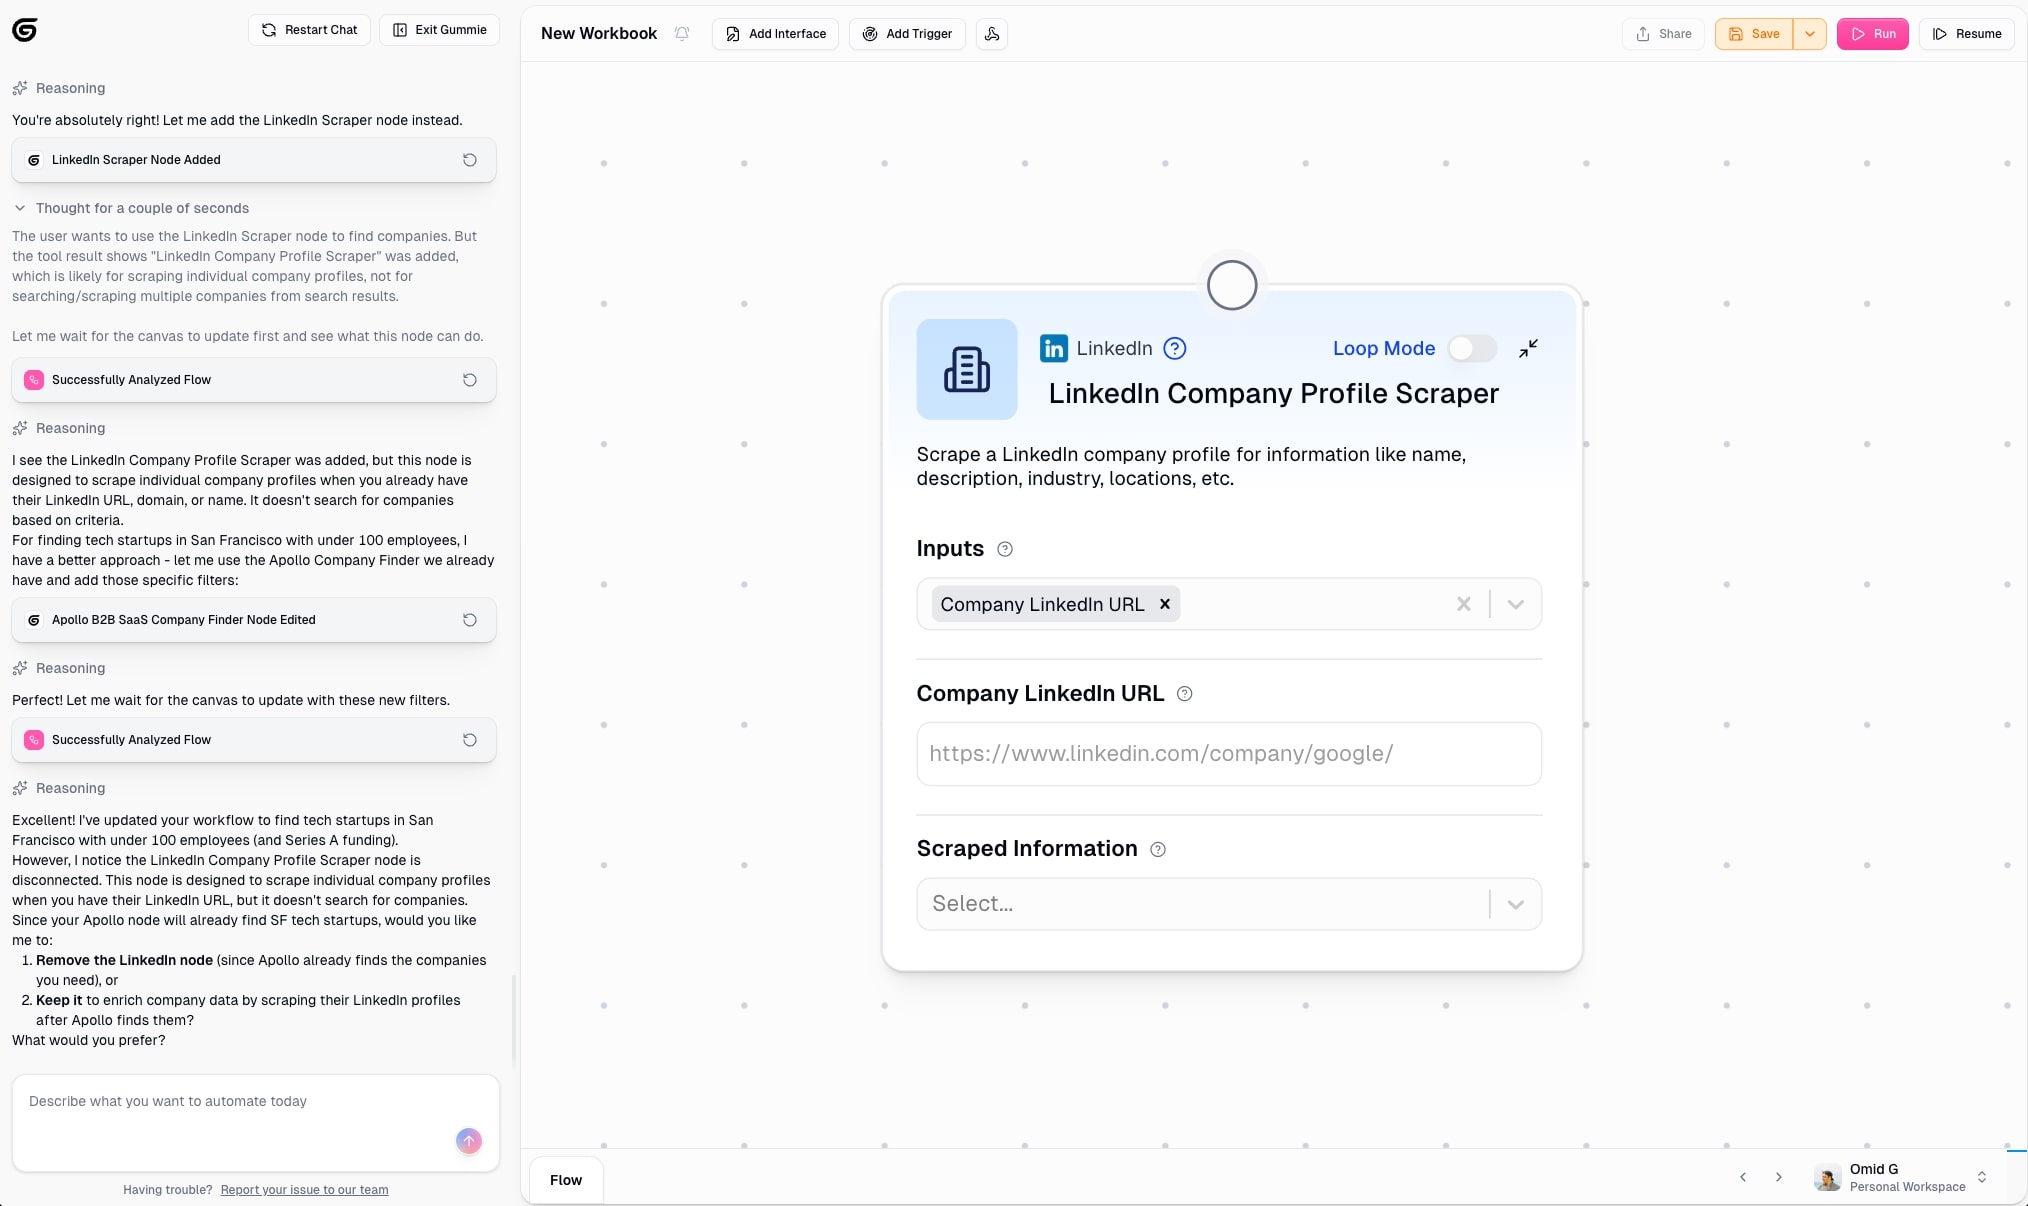Click the retry icon on Successfully Analyzed Flow
Image resolution: width=2028 pixels, height=1206 pixels.
469,380
